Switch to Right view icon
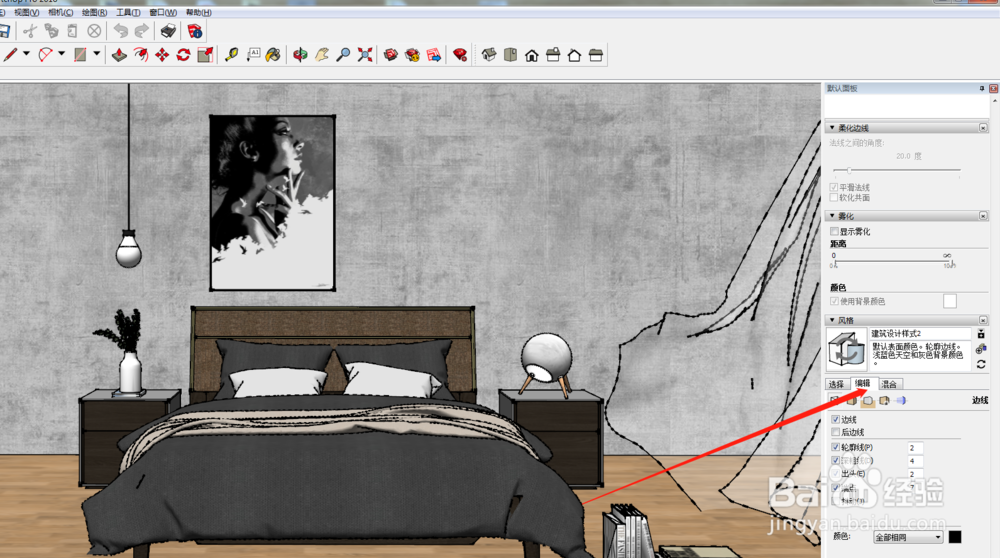Image resolution: width=1000 pixels, height=558 pixels. [x=553, y=55]
